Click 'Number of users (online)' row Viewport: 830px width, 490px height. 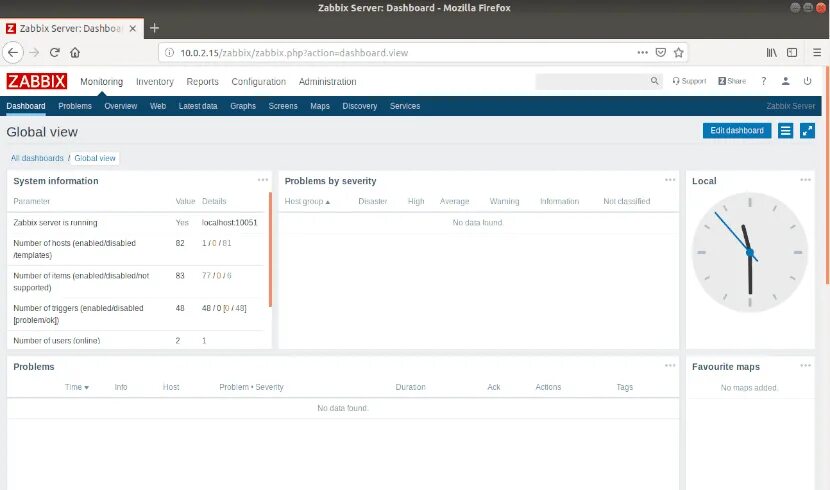click(x=136, y=340)
